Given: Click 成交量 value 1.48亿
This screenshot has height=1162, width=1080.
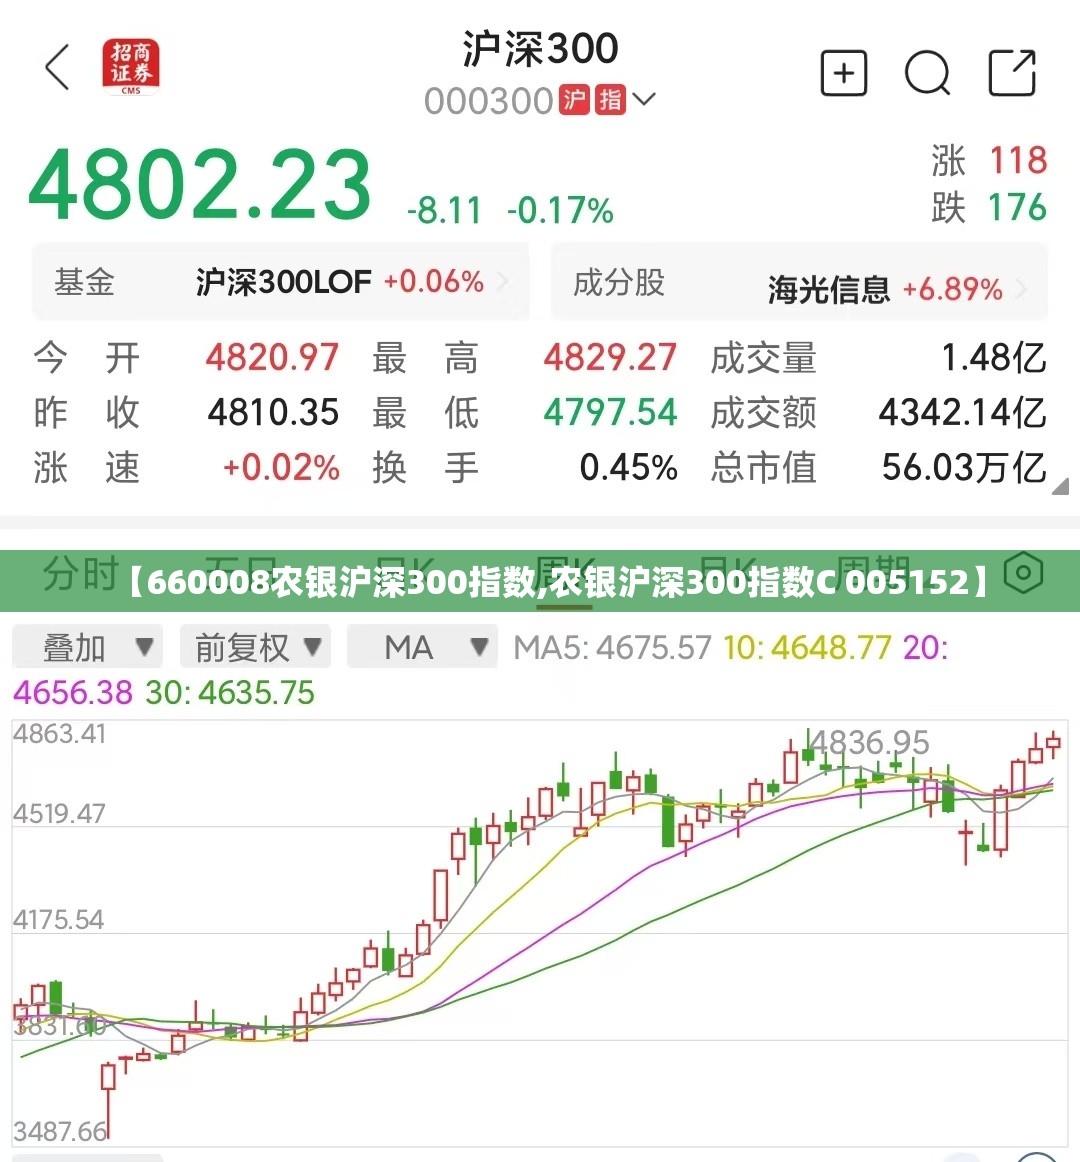Looking at the screenshot, I should point(994,358).
